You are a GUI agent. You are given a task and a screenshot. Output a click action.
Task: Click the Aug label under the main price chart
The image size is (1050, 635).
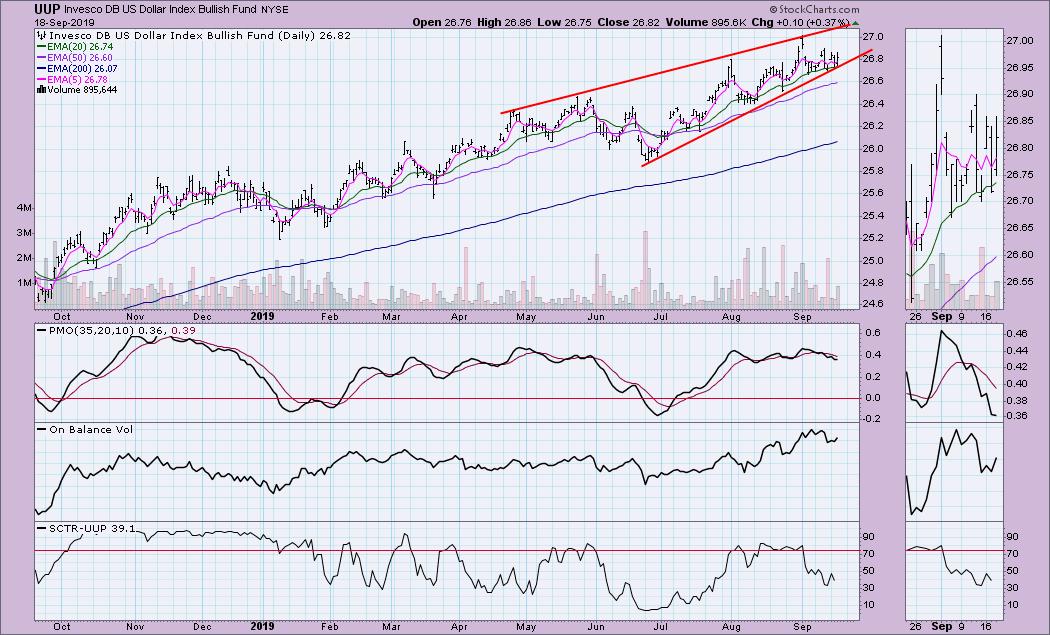pyautogui.click(x=732, y=317)
